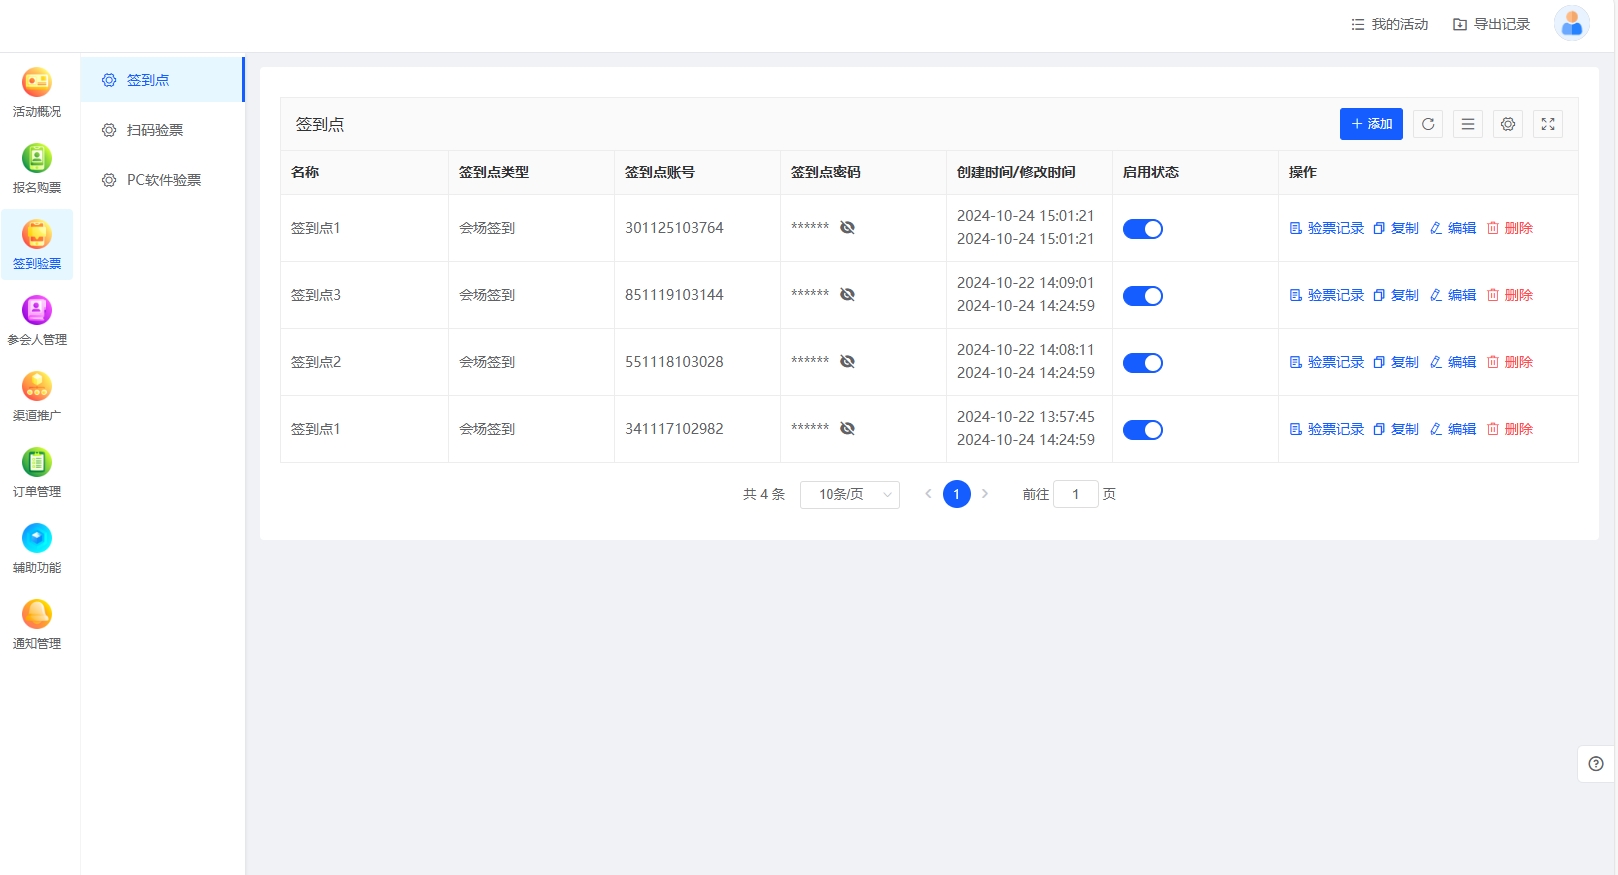This screenshot has width=1618, height=875.
Task: Click the 共 4 条 total count
Action: (764, 494)
